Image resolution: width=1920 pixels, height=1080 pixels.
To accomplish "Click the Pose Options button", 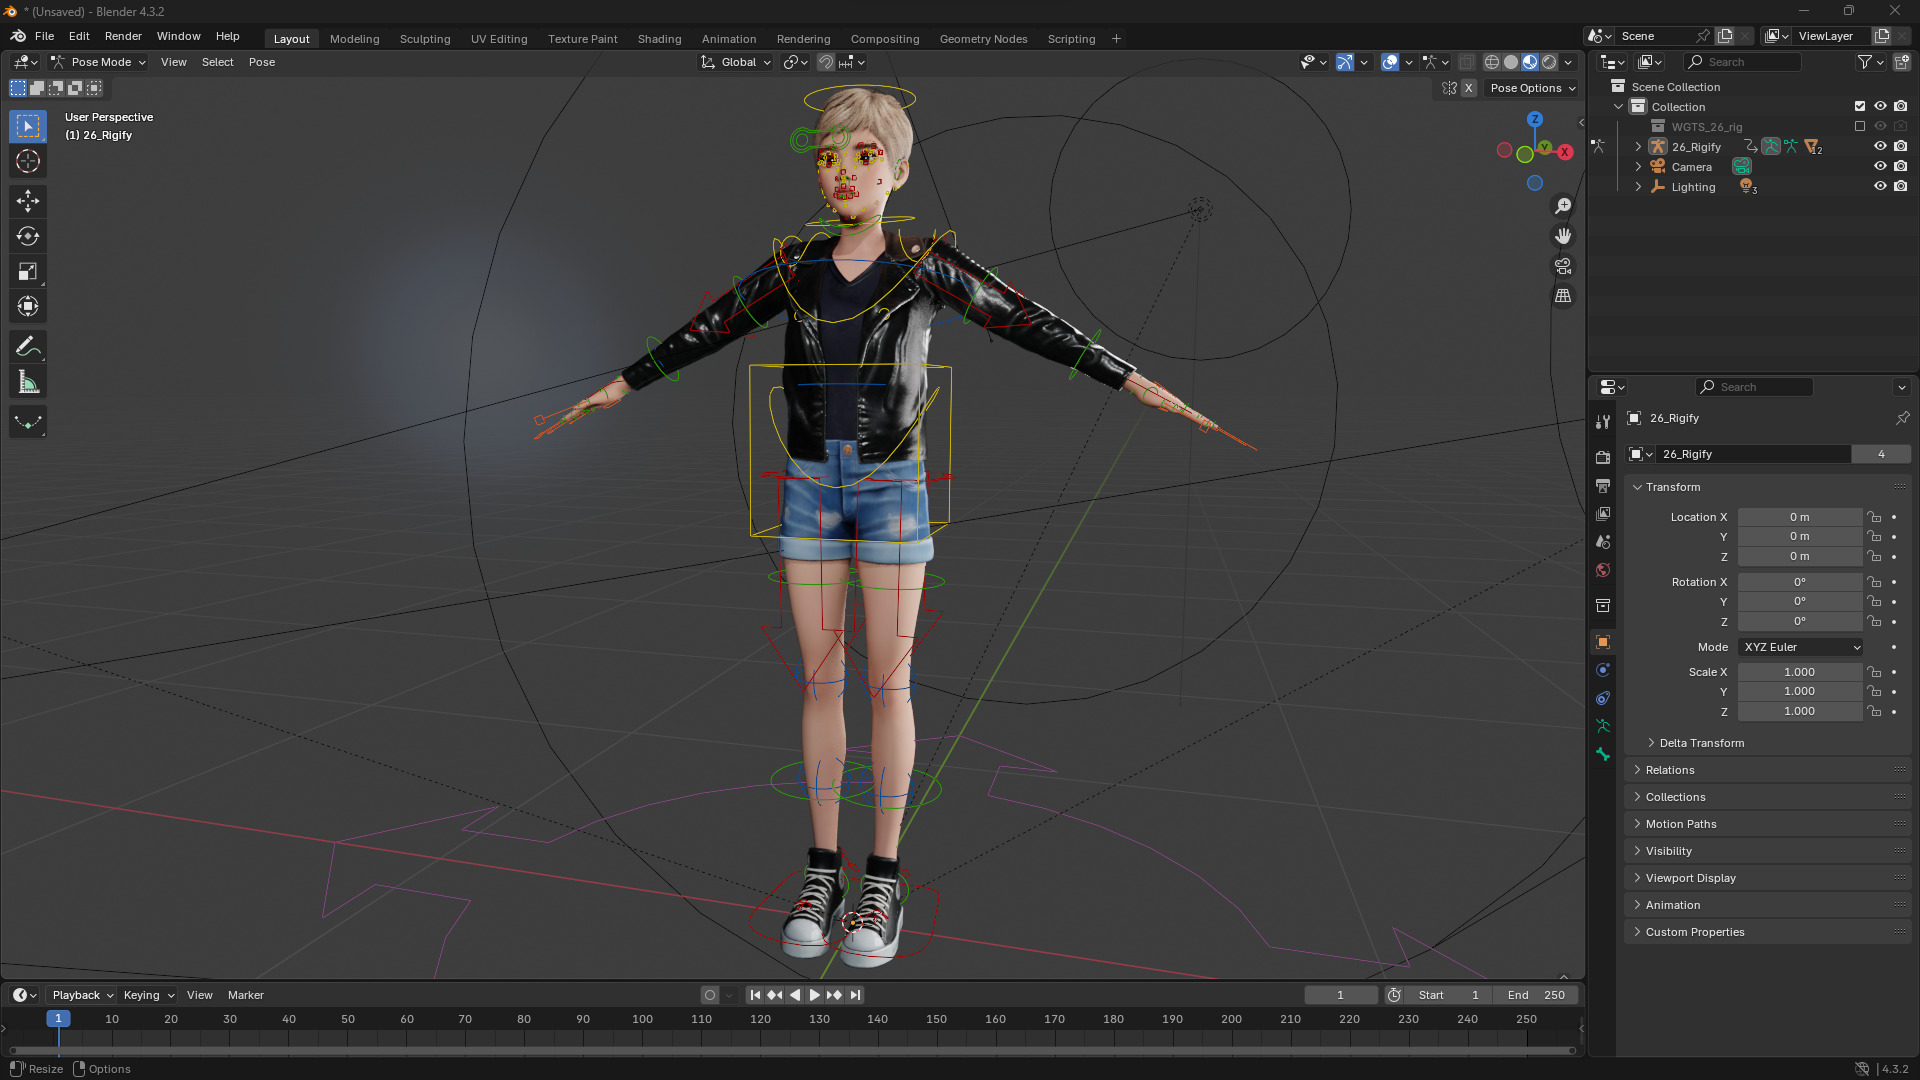I will tap(1532, 88).
